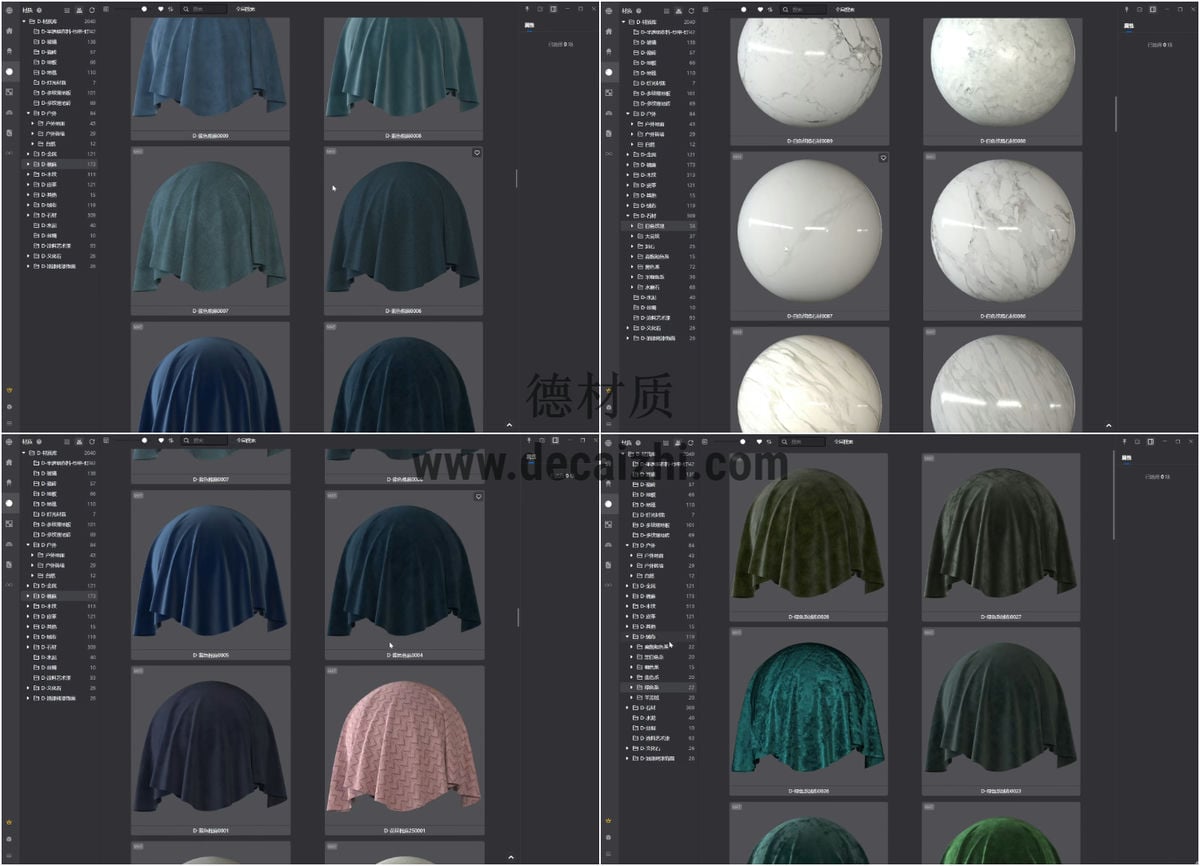
Task: Favorite the dark teal fabric via its heart, bottom-left window
Action: pos(478,497)
